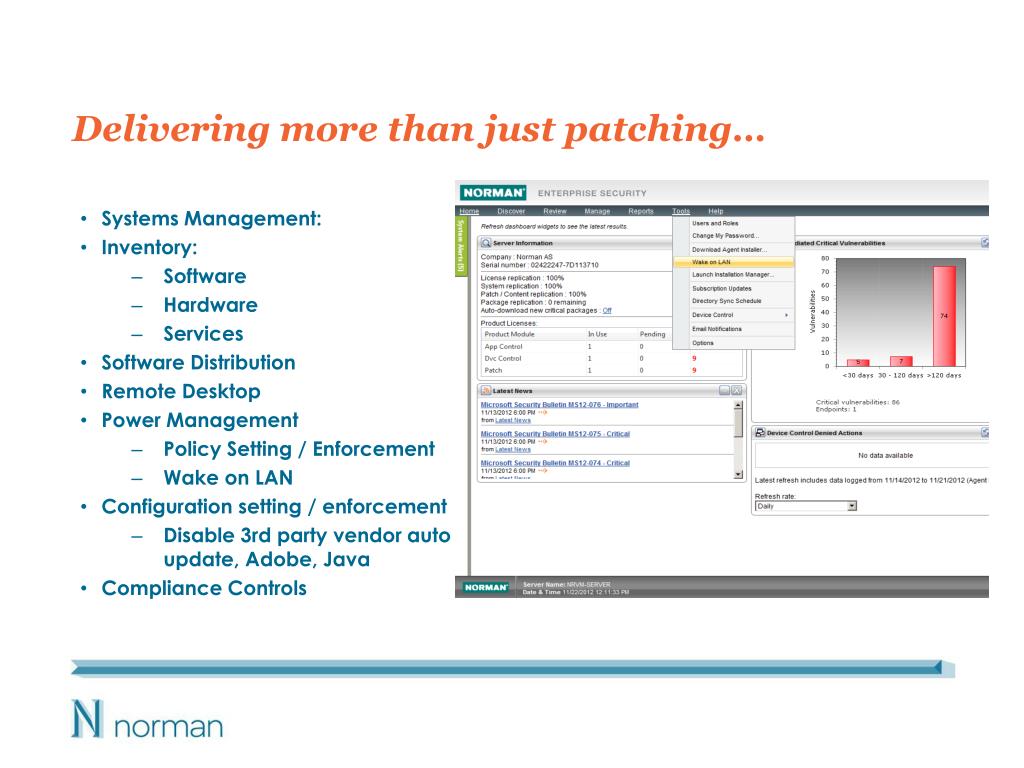Click the tall >120 days bar showing 74
The height and width of the screenshot is (768, 1024).
coord(944,316)
